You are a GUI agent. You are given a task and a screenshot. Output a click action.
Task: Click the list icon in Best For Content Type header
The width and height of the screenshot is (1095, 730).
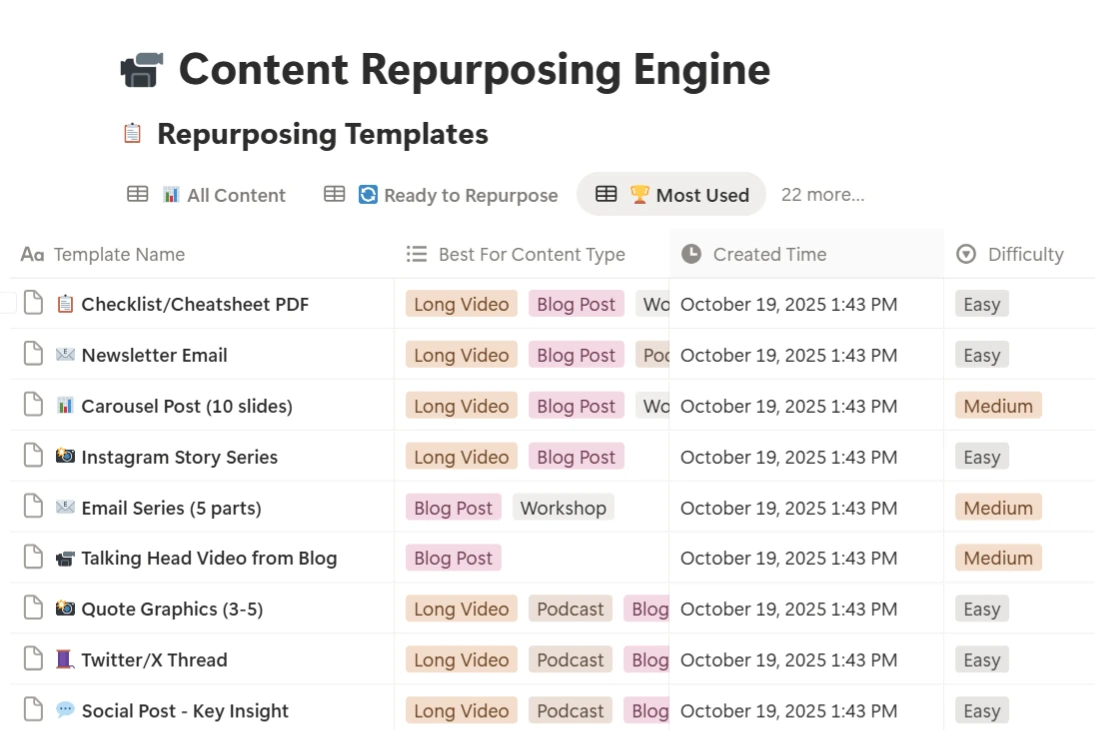(417, 254)
